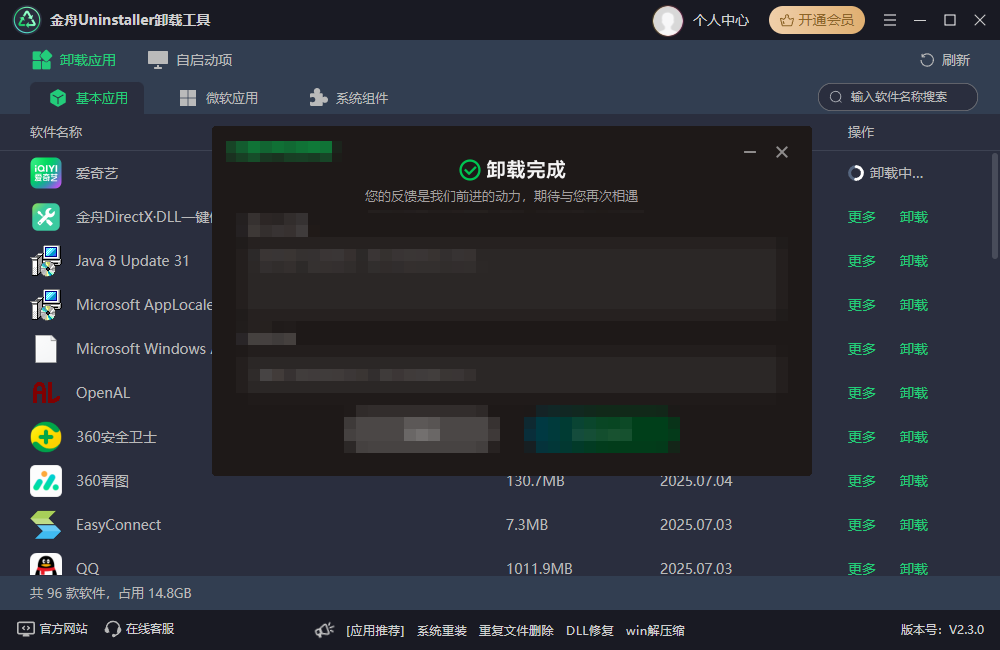The image size is (1000, 650).
Task: Click the Microsoft Windows blank file icon
Action: click(46, 349)
